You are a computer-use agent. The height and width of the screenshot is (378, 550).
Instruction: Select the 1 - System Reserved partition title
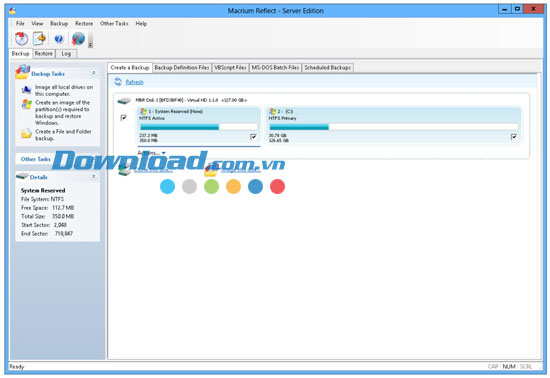[175, 112]
